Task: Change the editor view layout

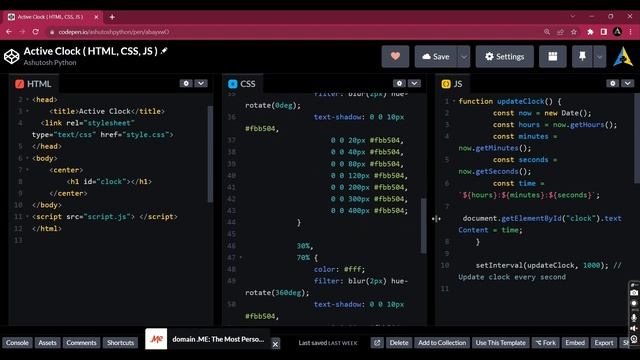Action: pyautogui.click(x=553, y=56)
